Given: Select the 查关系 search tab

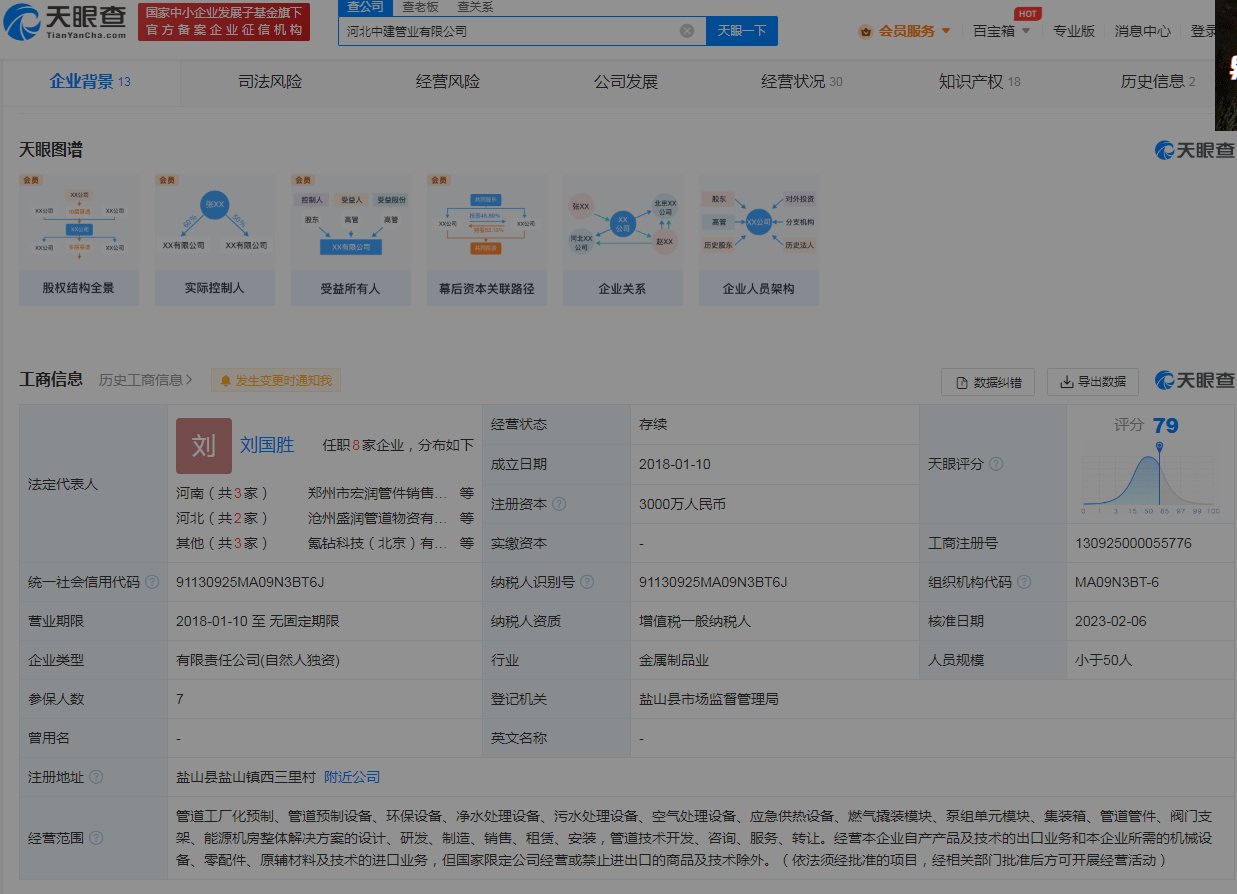Looking at the screenshot, I should [x=475, y=7].
